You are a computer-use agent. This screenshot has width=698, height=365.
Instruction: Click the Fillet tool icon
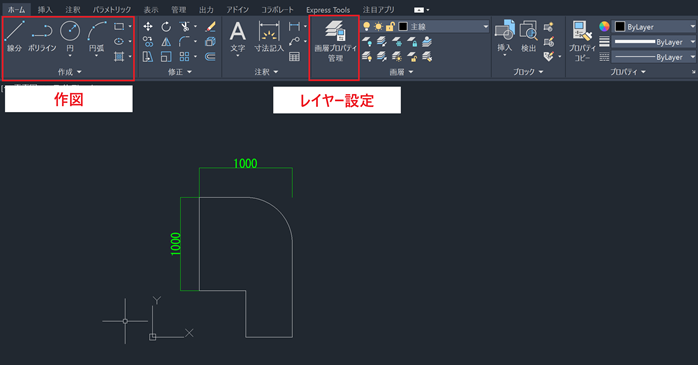(x=184, y=42)
